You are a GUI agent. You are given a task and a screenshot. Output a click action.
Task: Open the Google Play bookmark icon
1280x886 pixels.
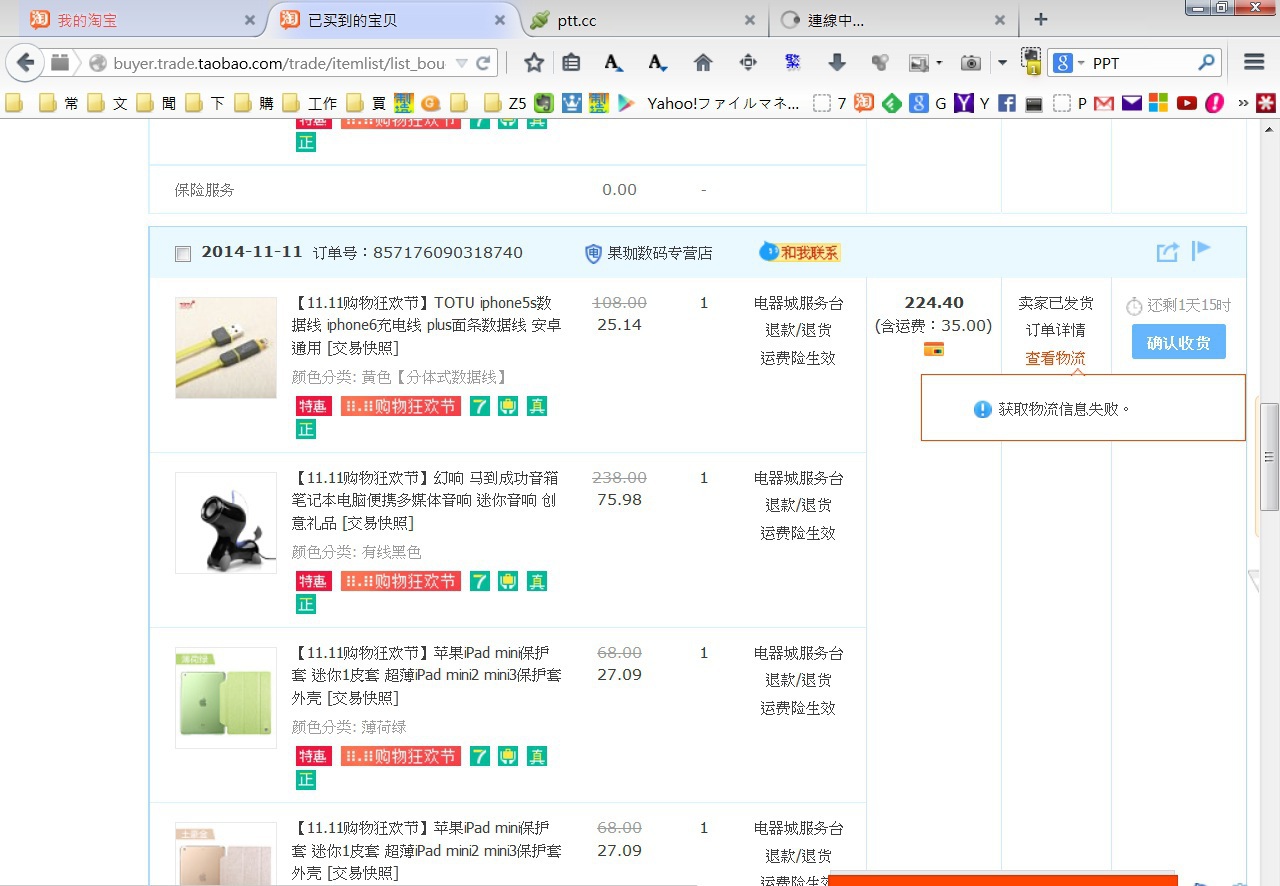pos(626,103)
